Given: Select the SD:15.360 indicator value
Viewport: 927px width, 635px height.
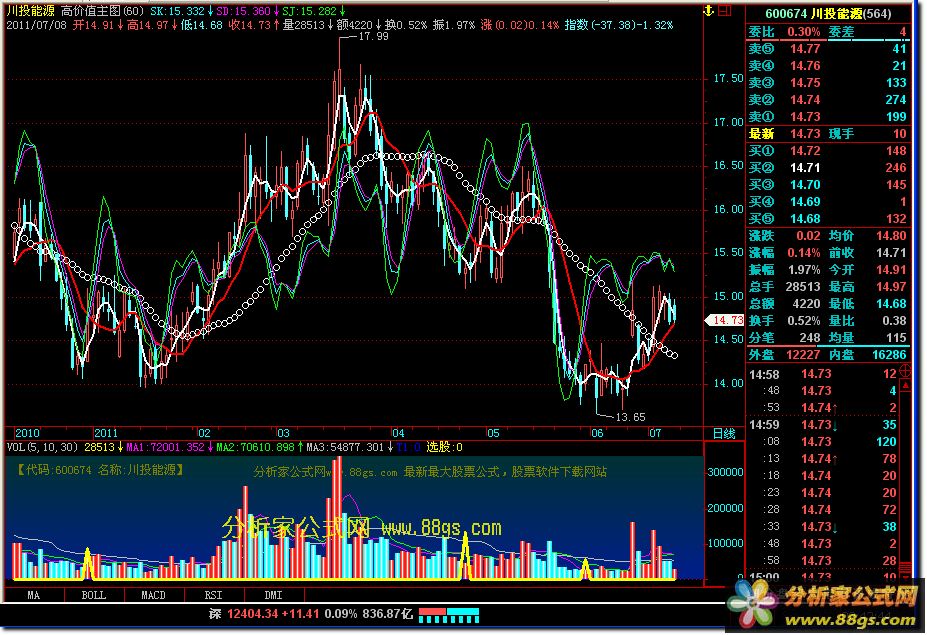Looking at the screenshot, I should (243, 11).
